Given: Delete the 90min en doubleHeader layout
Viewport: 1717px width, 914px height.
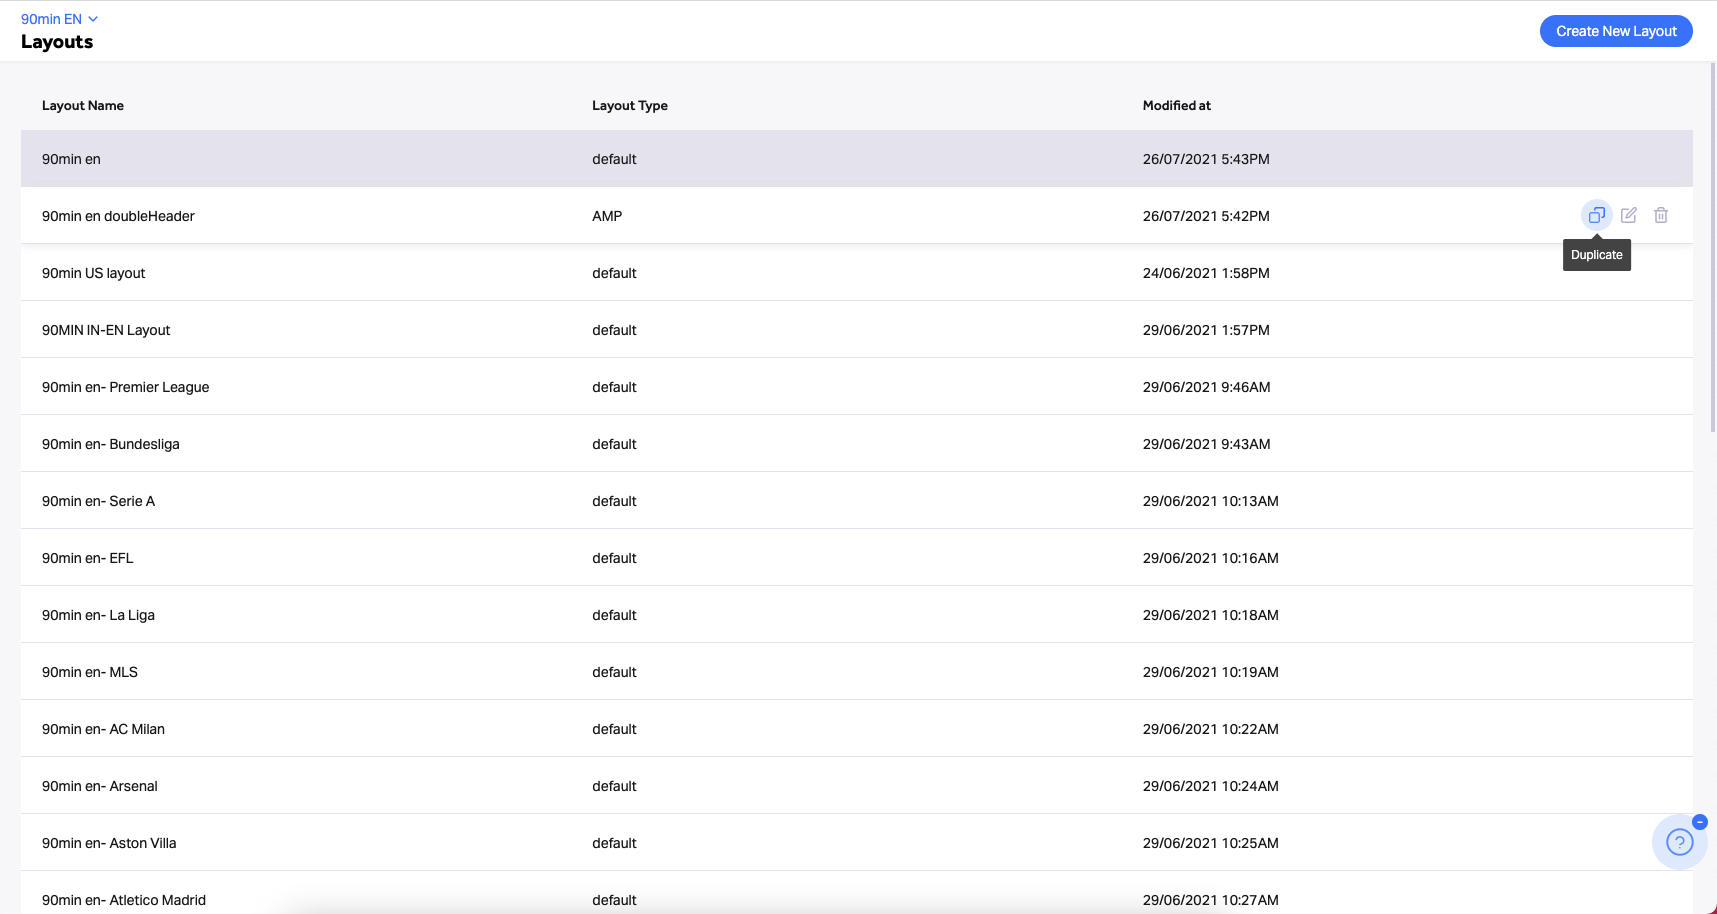Looking at the screenshot, I should (x=1661, y=215).
